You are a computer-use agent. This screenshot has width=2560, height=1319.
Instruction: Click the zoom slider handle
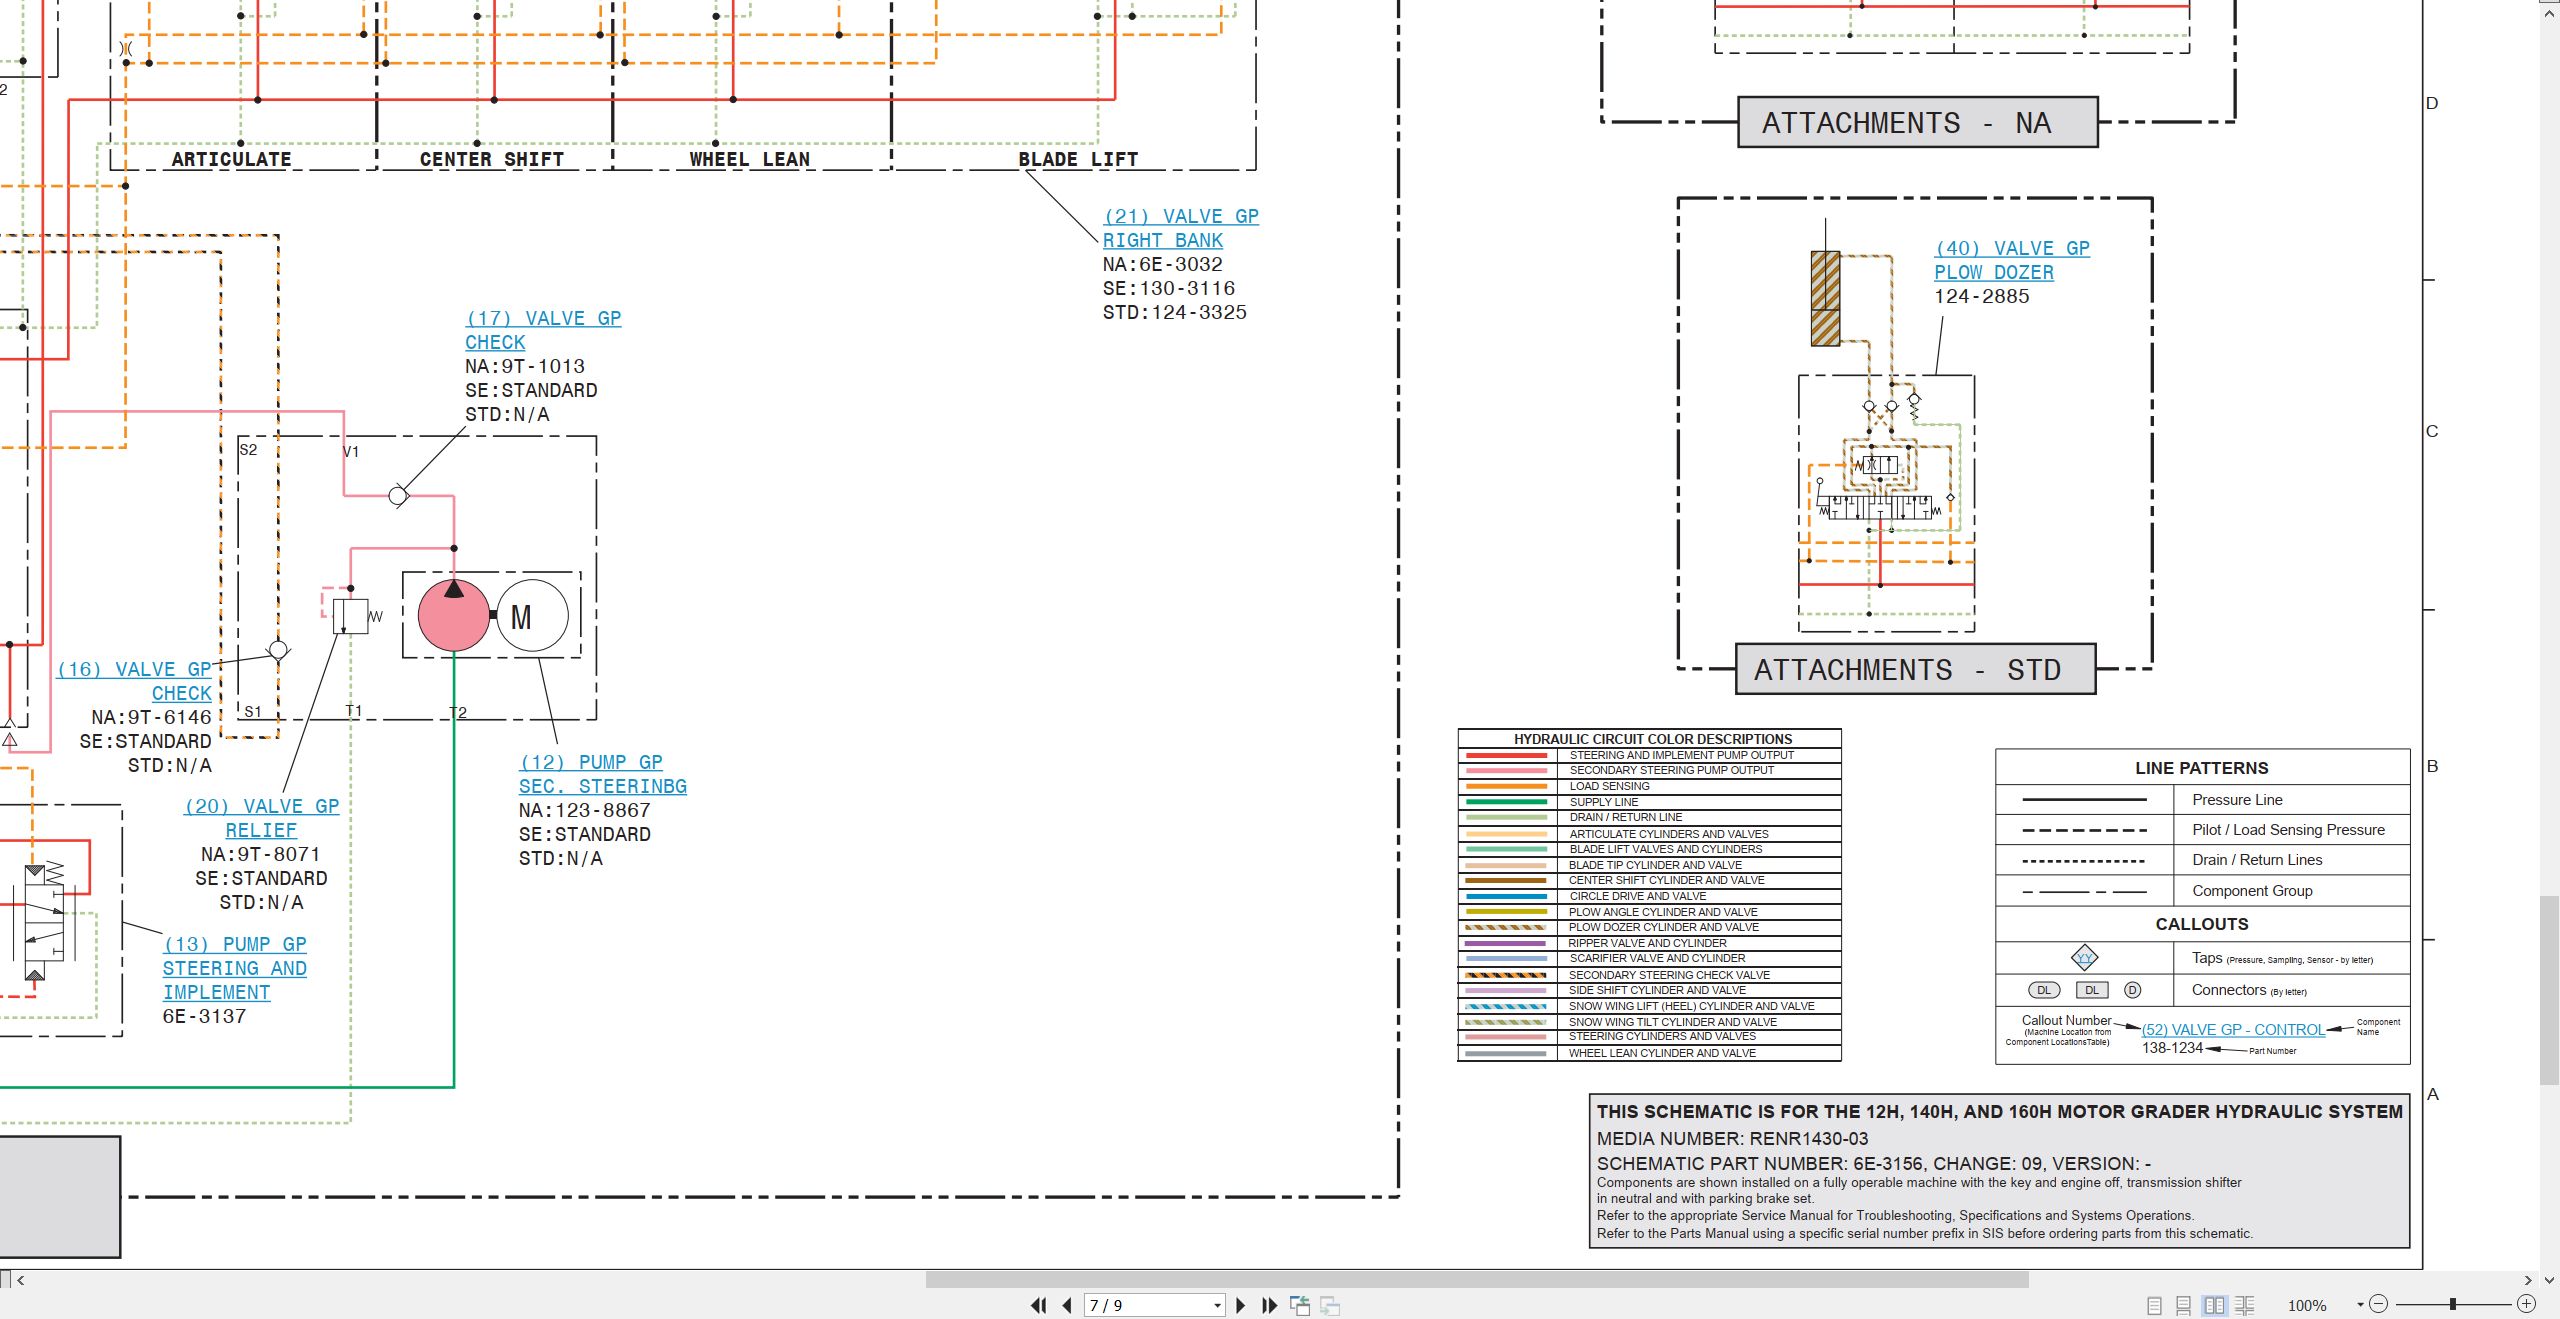point(2453,1304)
